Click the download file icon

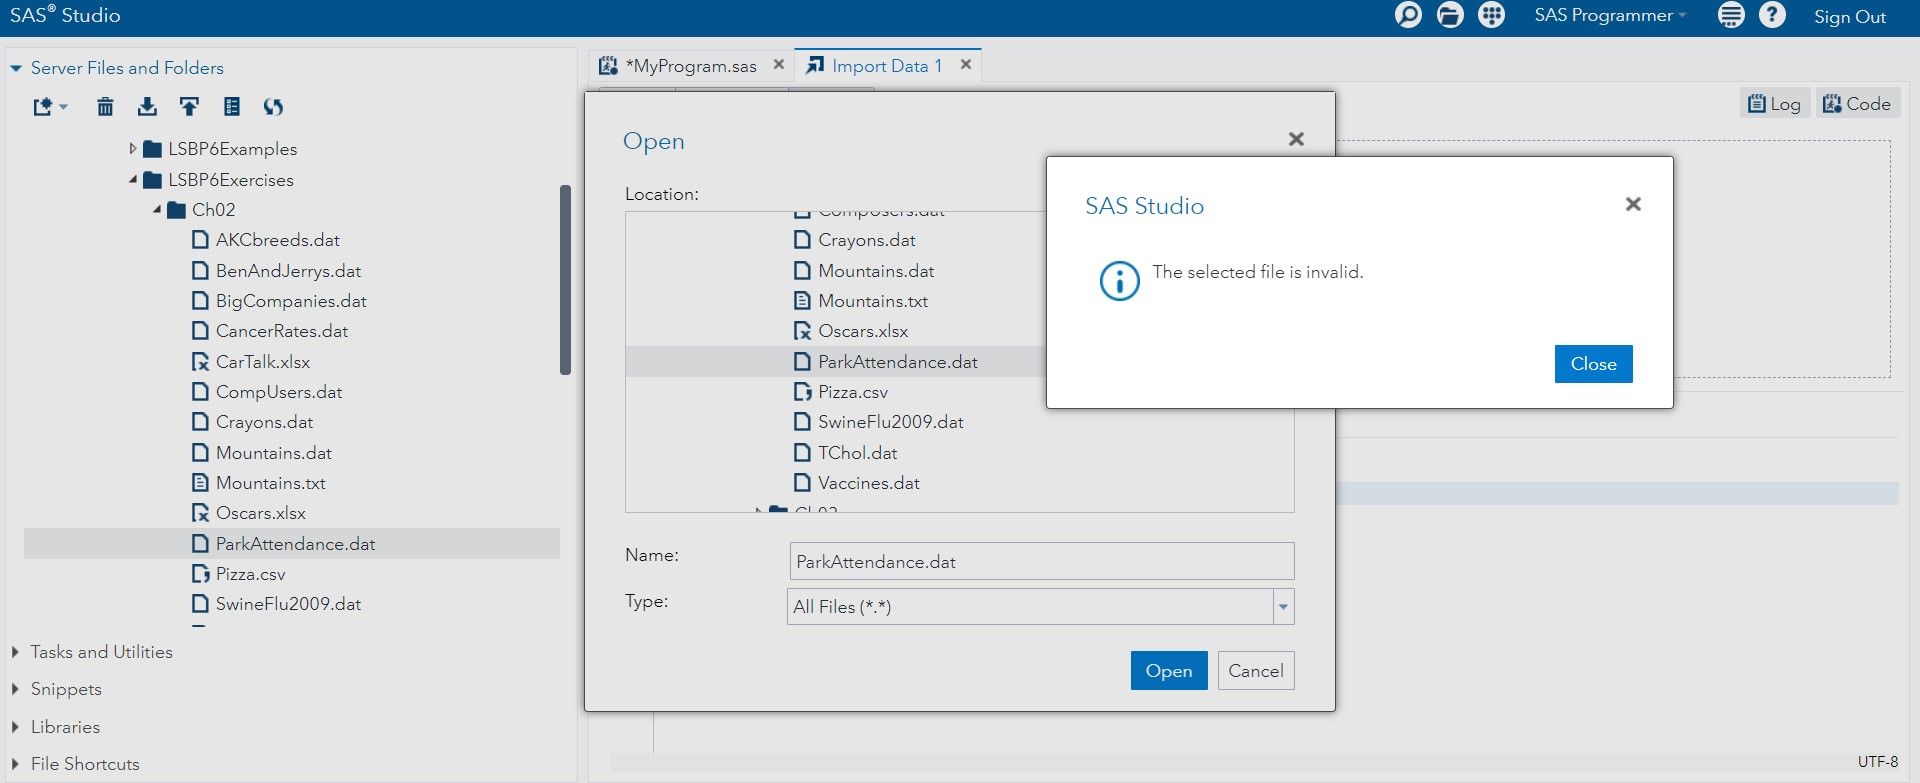tap(147, 107)
